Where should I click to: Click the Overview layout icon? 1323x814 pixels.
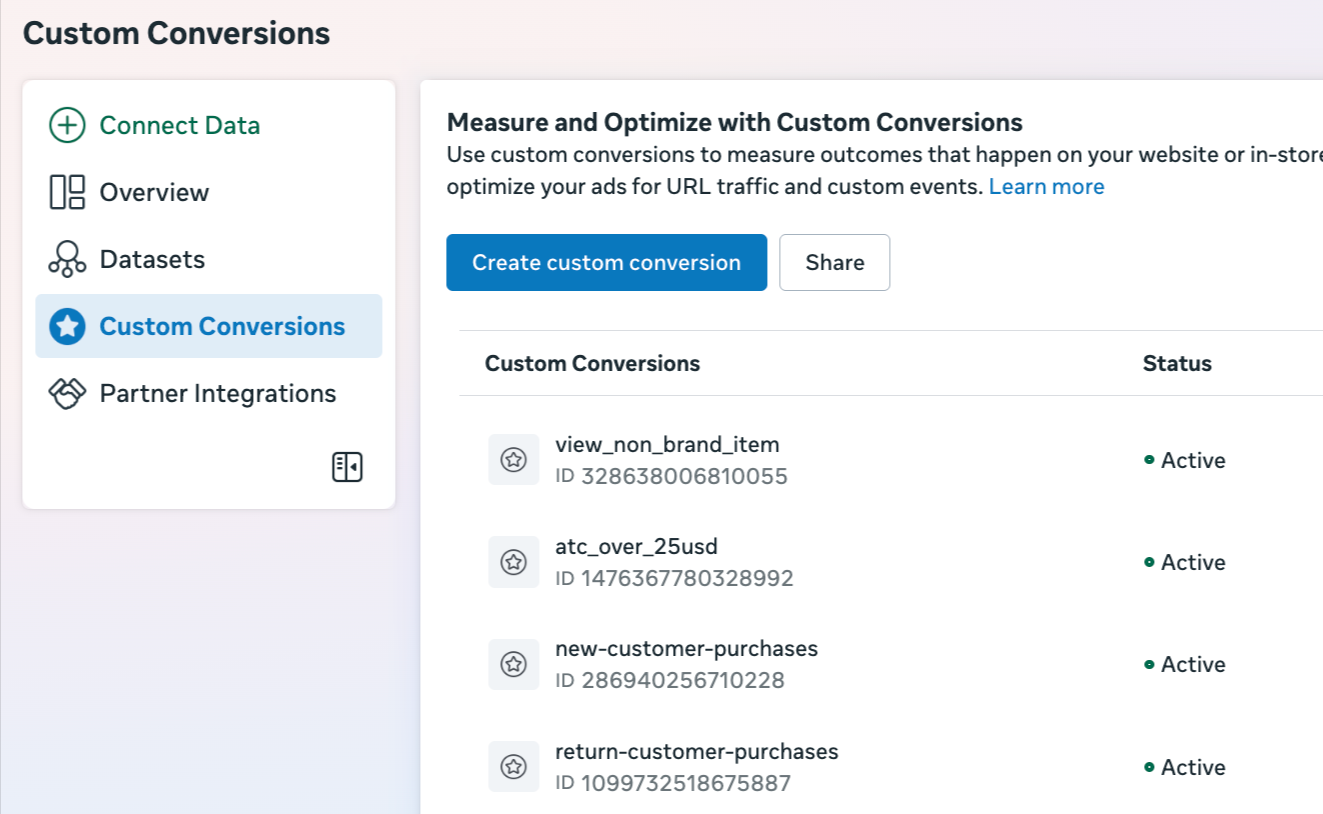pos(67,192)
